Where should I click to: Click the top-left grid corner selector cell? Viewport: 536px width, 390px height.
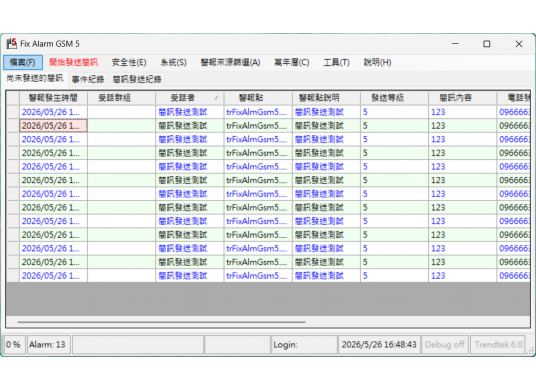[x=13, y=98]
